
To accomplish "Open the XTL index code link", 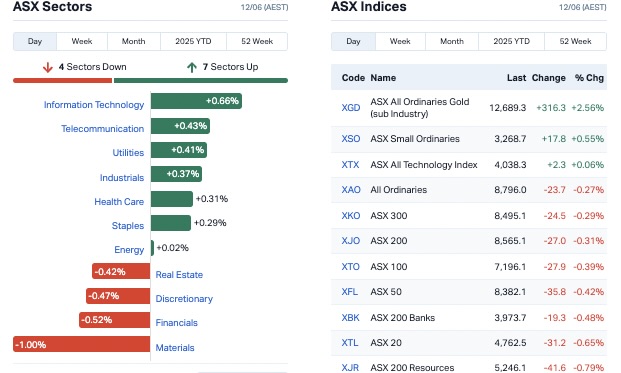I will coord(350,343).
